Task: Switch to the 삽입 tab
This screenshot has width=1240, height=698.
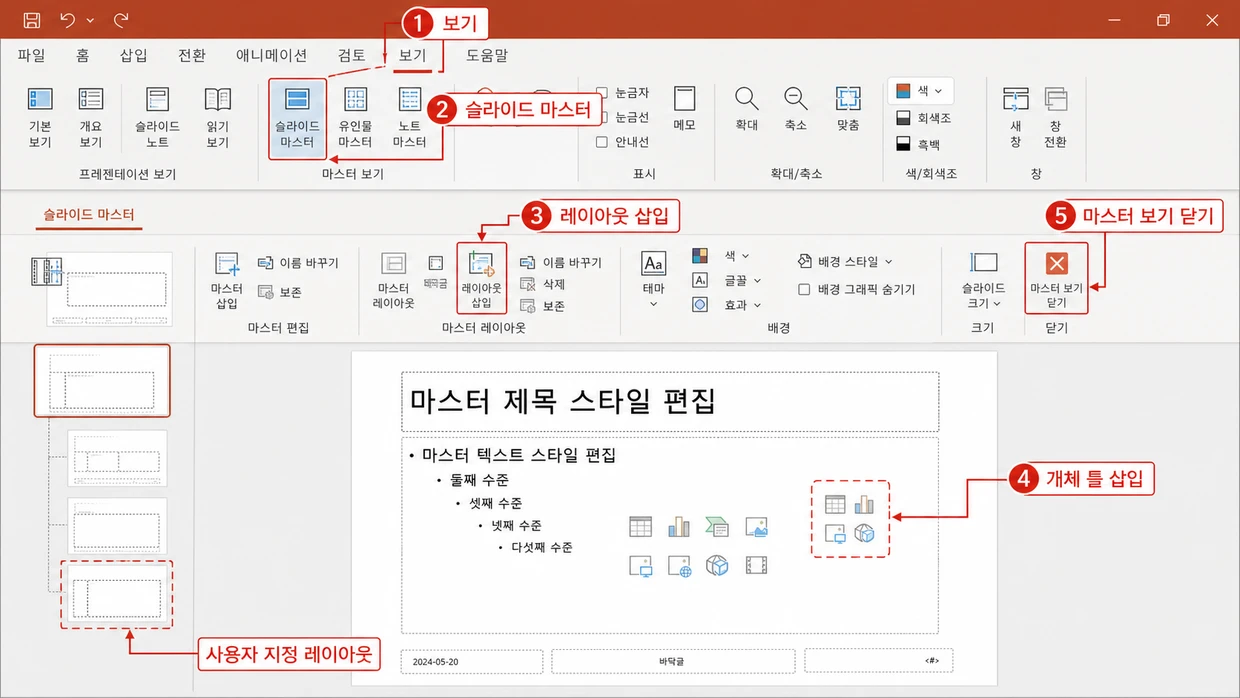Action: [133, 56]
